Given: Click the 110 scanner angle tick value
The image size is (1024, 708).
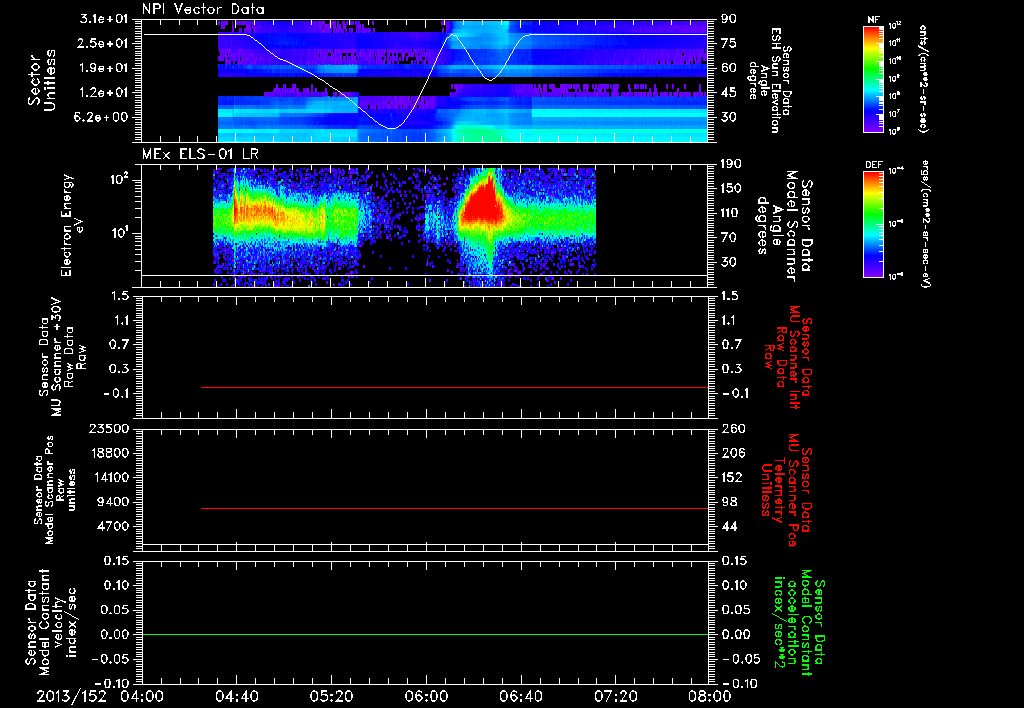Looking at the screenshot, I should [731, 213].
